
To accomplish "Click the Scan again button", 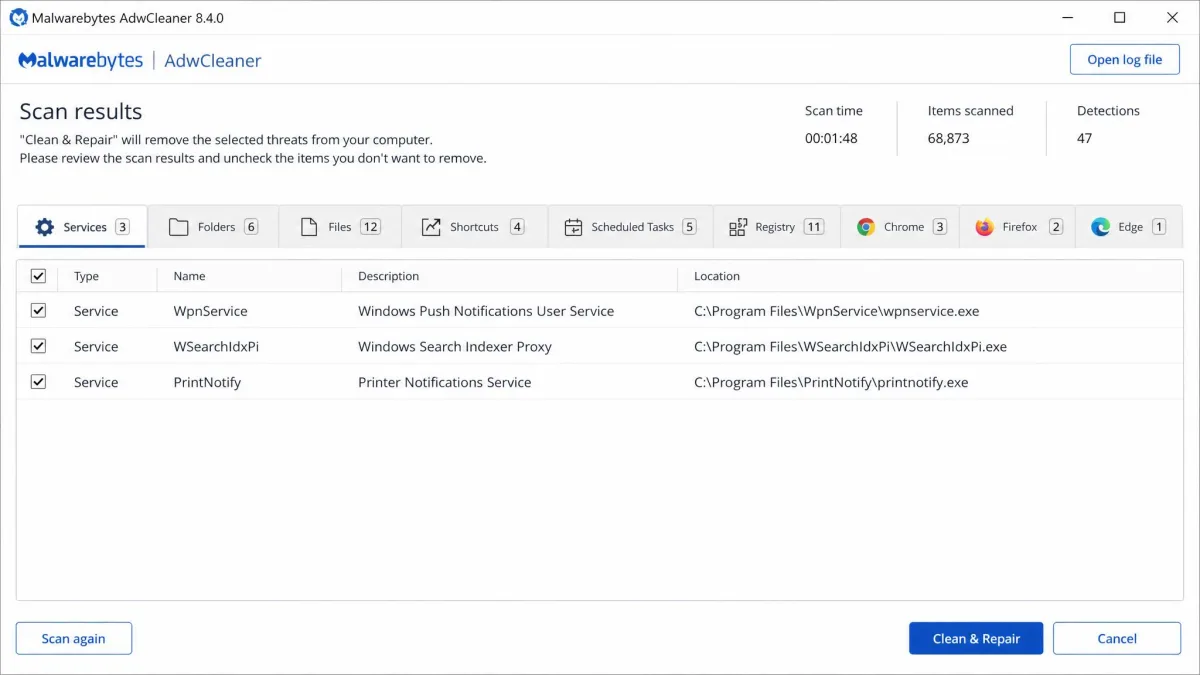I will (74, 638).
